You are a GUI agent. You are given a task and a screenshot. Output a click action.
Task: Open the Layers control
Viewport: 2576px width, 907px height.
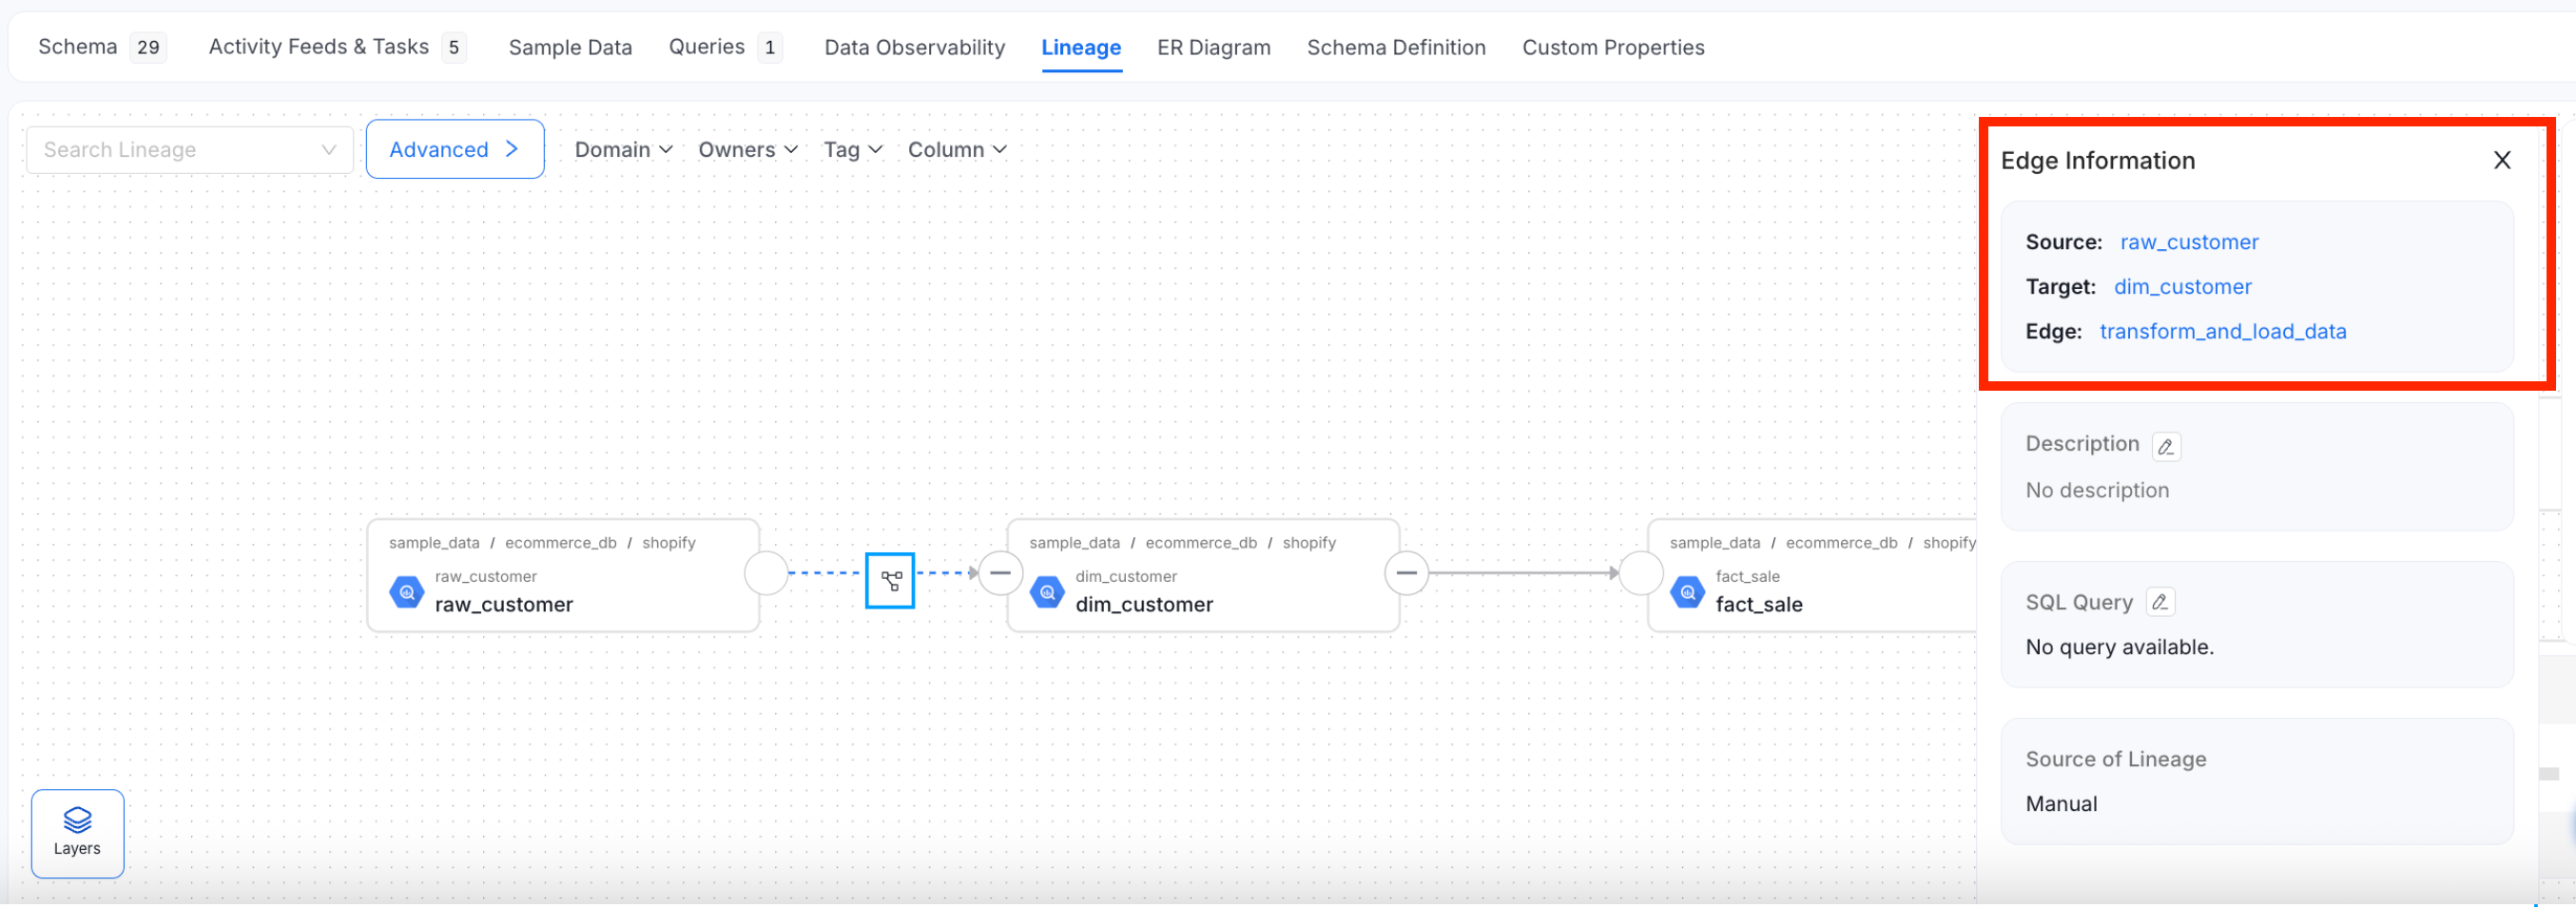77,833
